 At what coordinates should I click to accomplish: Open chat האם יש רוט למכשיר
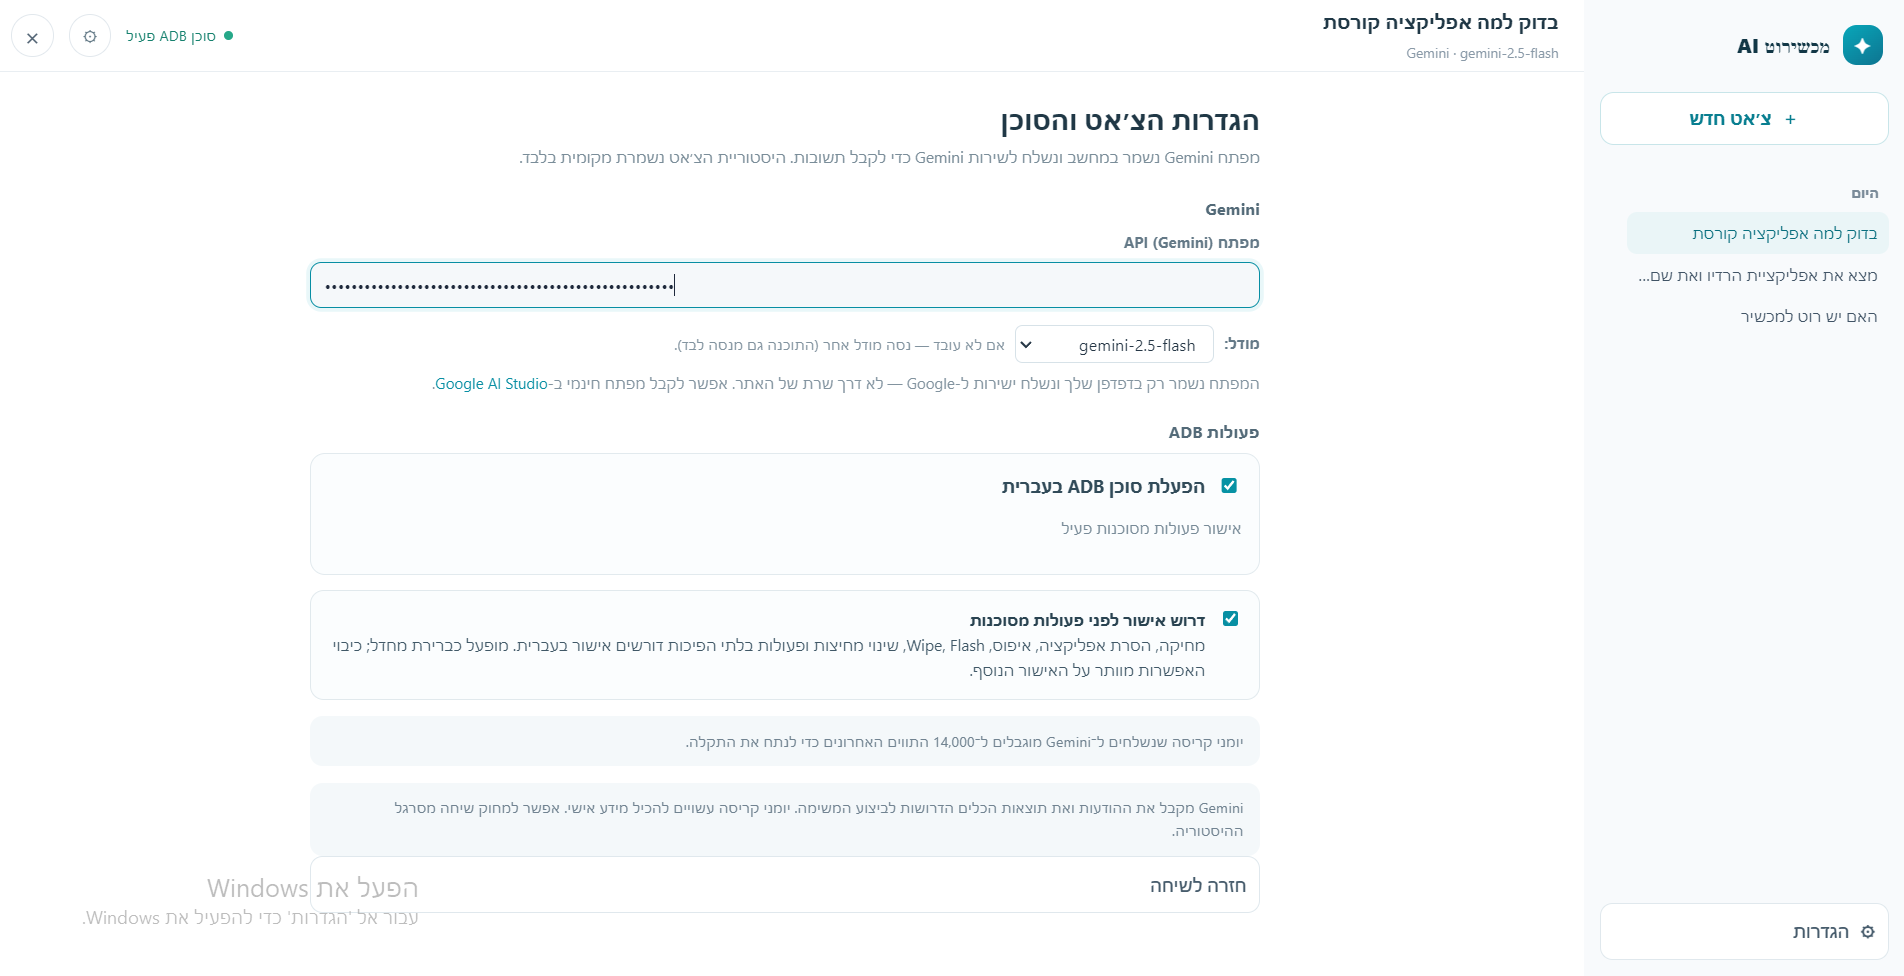(x=1757, y=316)
